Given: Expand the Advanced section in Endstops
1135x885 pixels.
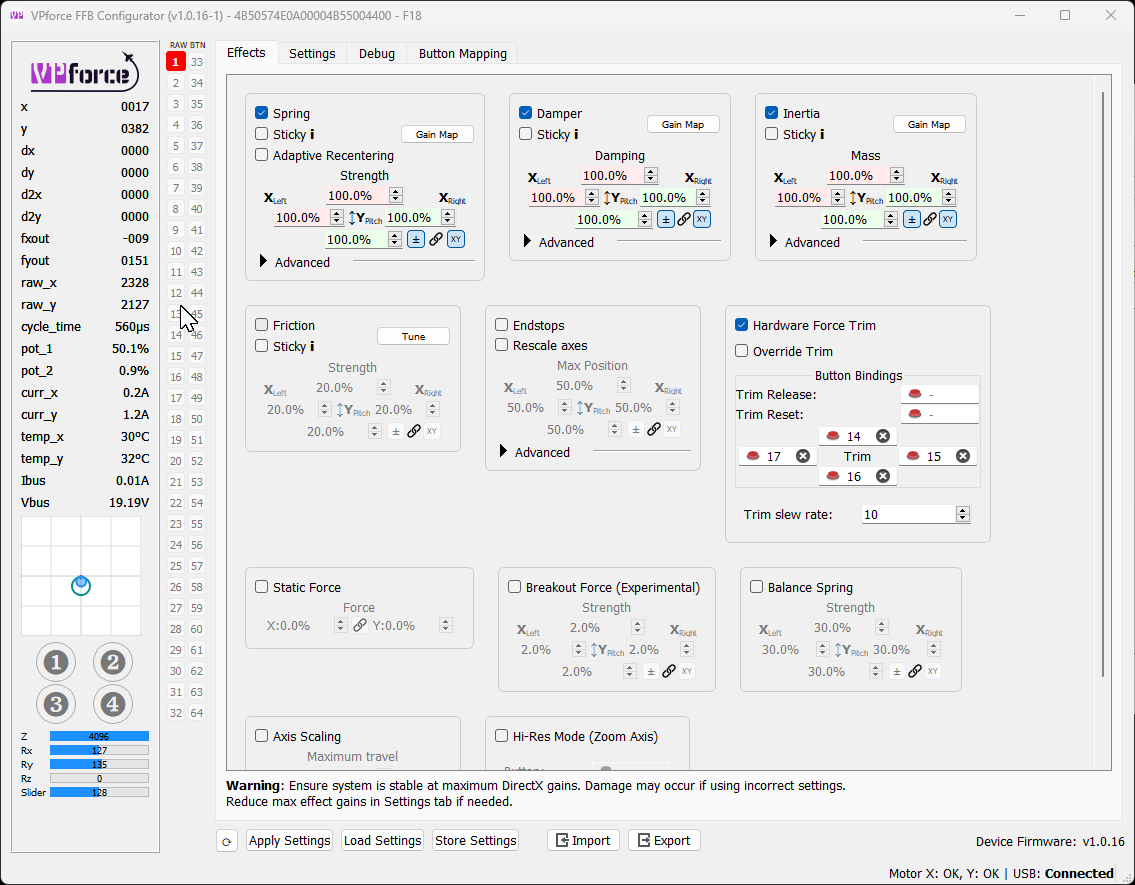Looking at the screenshot, I should (503, 451).
